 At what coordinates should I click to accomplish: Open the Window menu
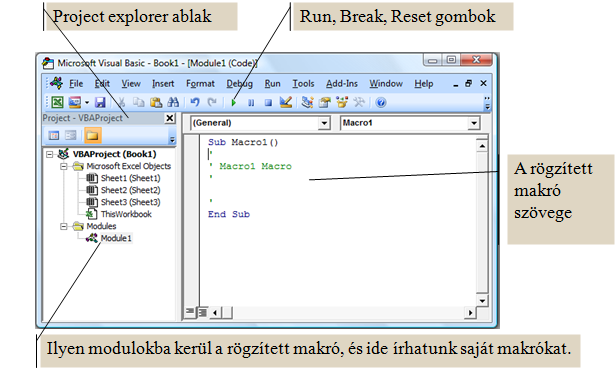(386, 84)
